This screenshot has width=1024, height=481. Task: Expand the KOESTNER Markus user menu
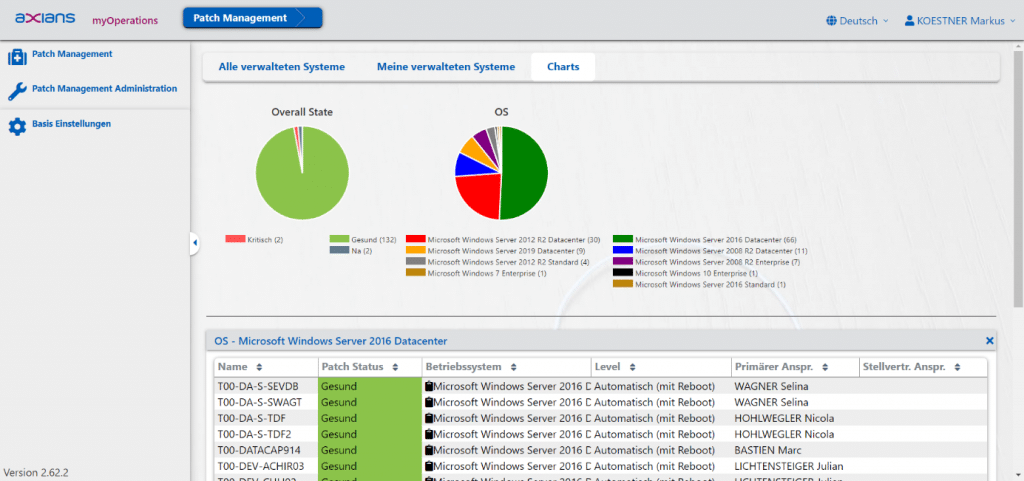click(962, 20)
